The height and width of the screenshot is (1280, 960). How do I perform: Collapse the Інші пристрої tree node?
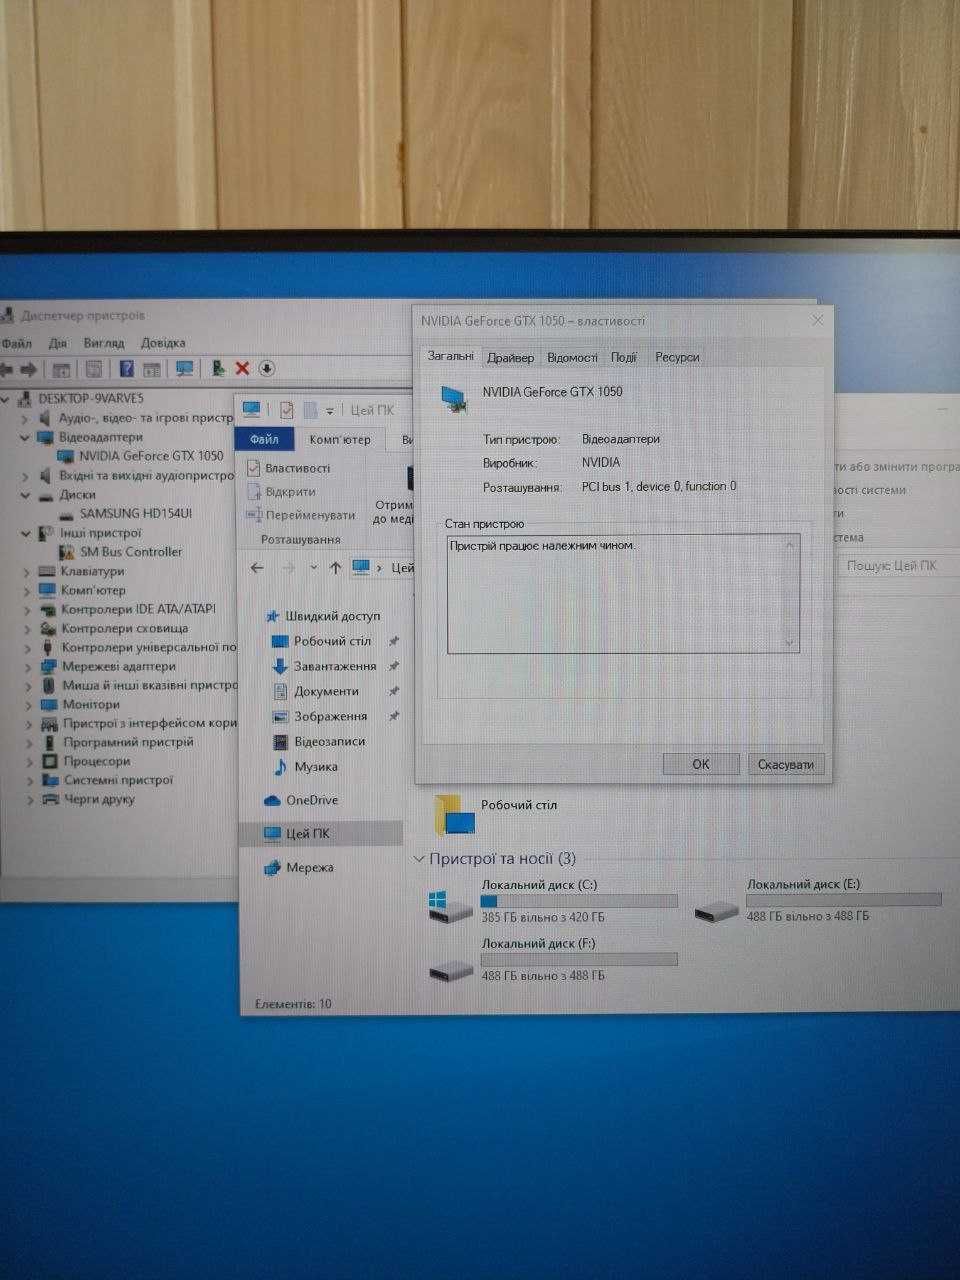pos(25,533)
